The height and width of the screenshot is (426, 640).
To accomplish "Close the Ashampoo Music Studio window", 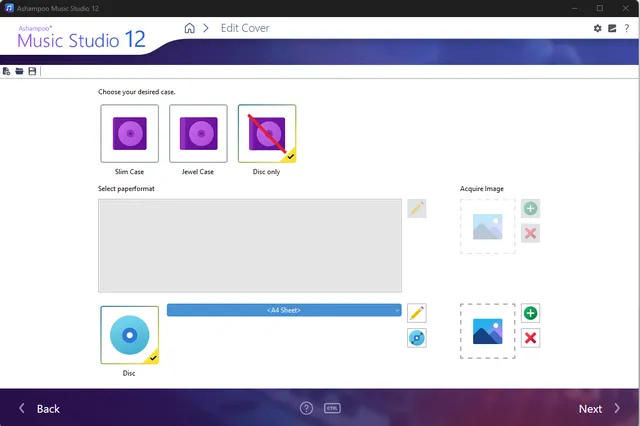I will (x=625, y=8).
